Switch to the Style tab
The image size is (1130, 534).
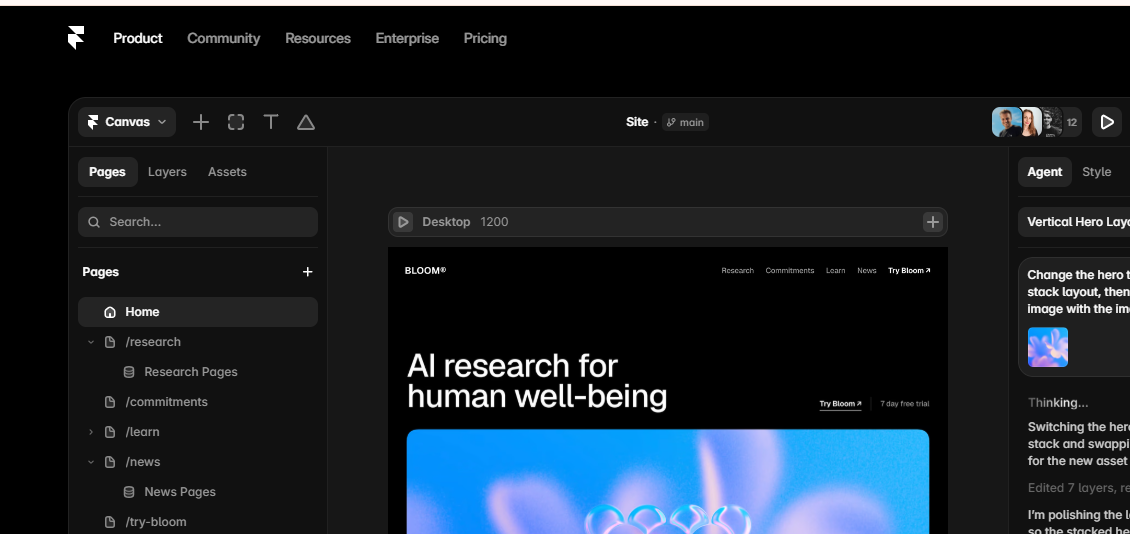[x=1096, y=172]
